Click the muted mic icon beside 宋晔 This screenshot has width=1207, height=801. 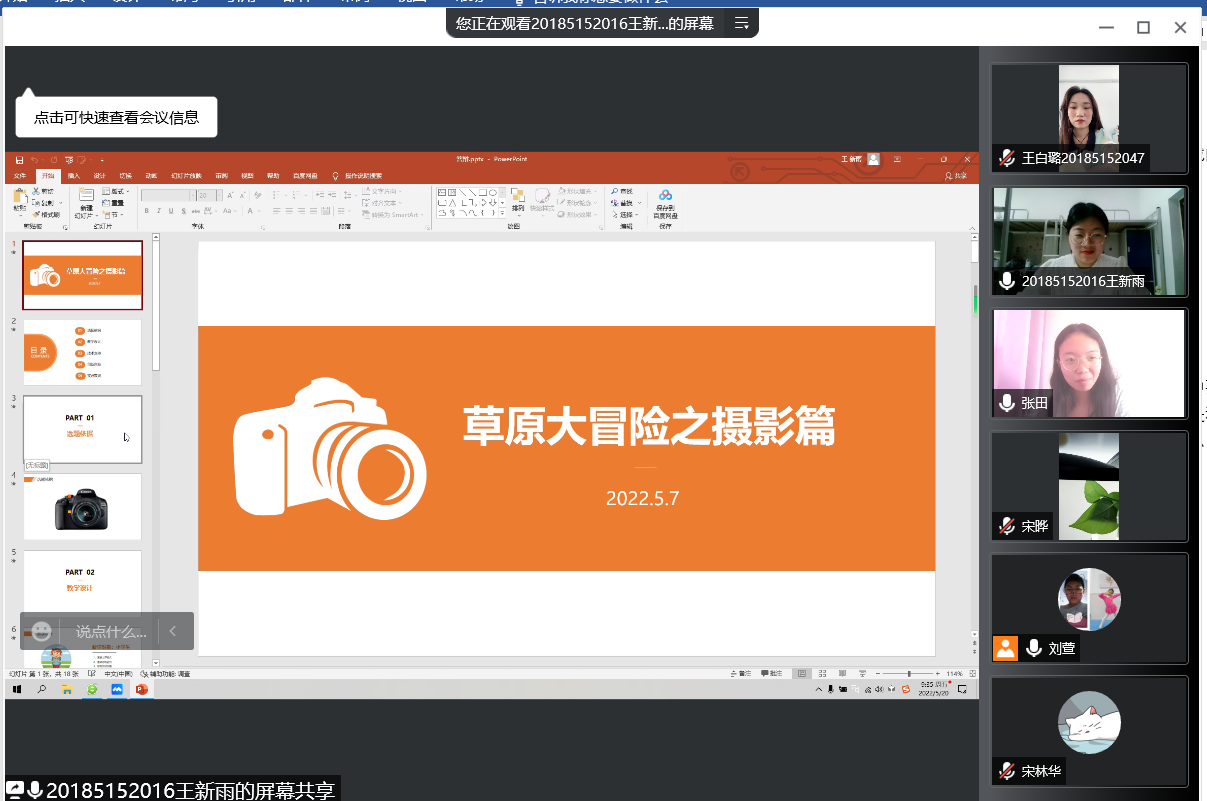pos(1006,526)
